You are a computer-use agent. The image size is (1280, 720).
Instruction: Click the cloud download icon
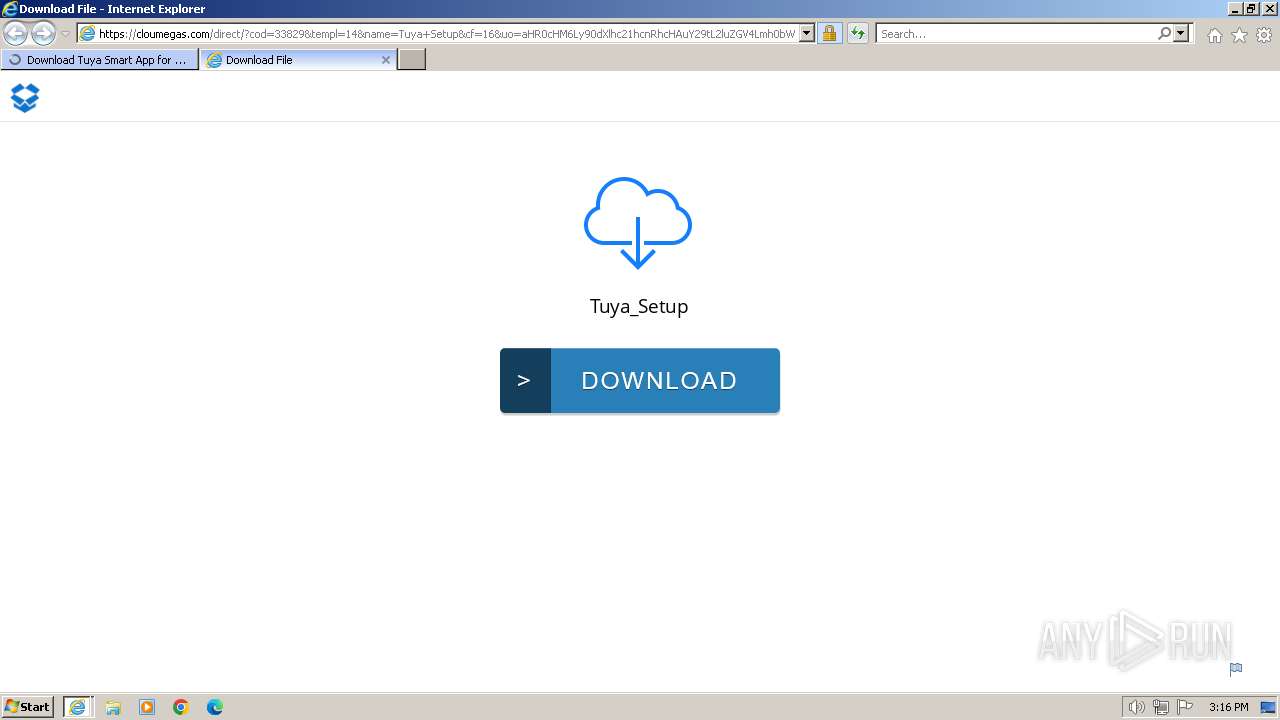pos(638,223)
